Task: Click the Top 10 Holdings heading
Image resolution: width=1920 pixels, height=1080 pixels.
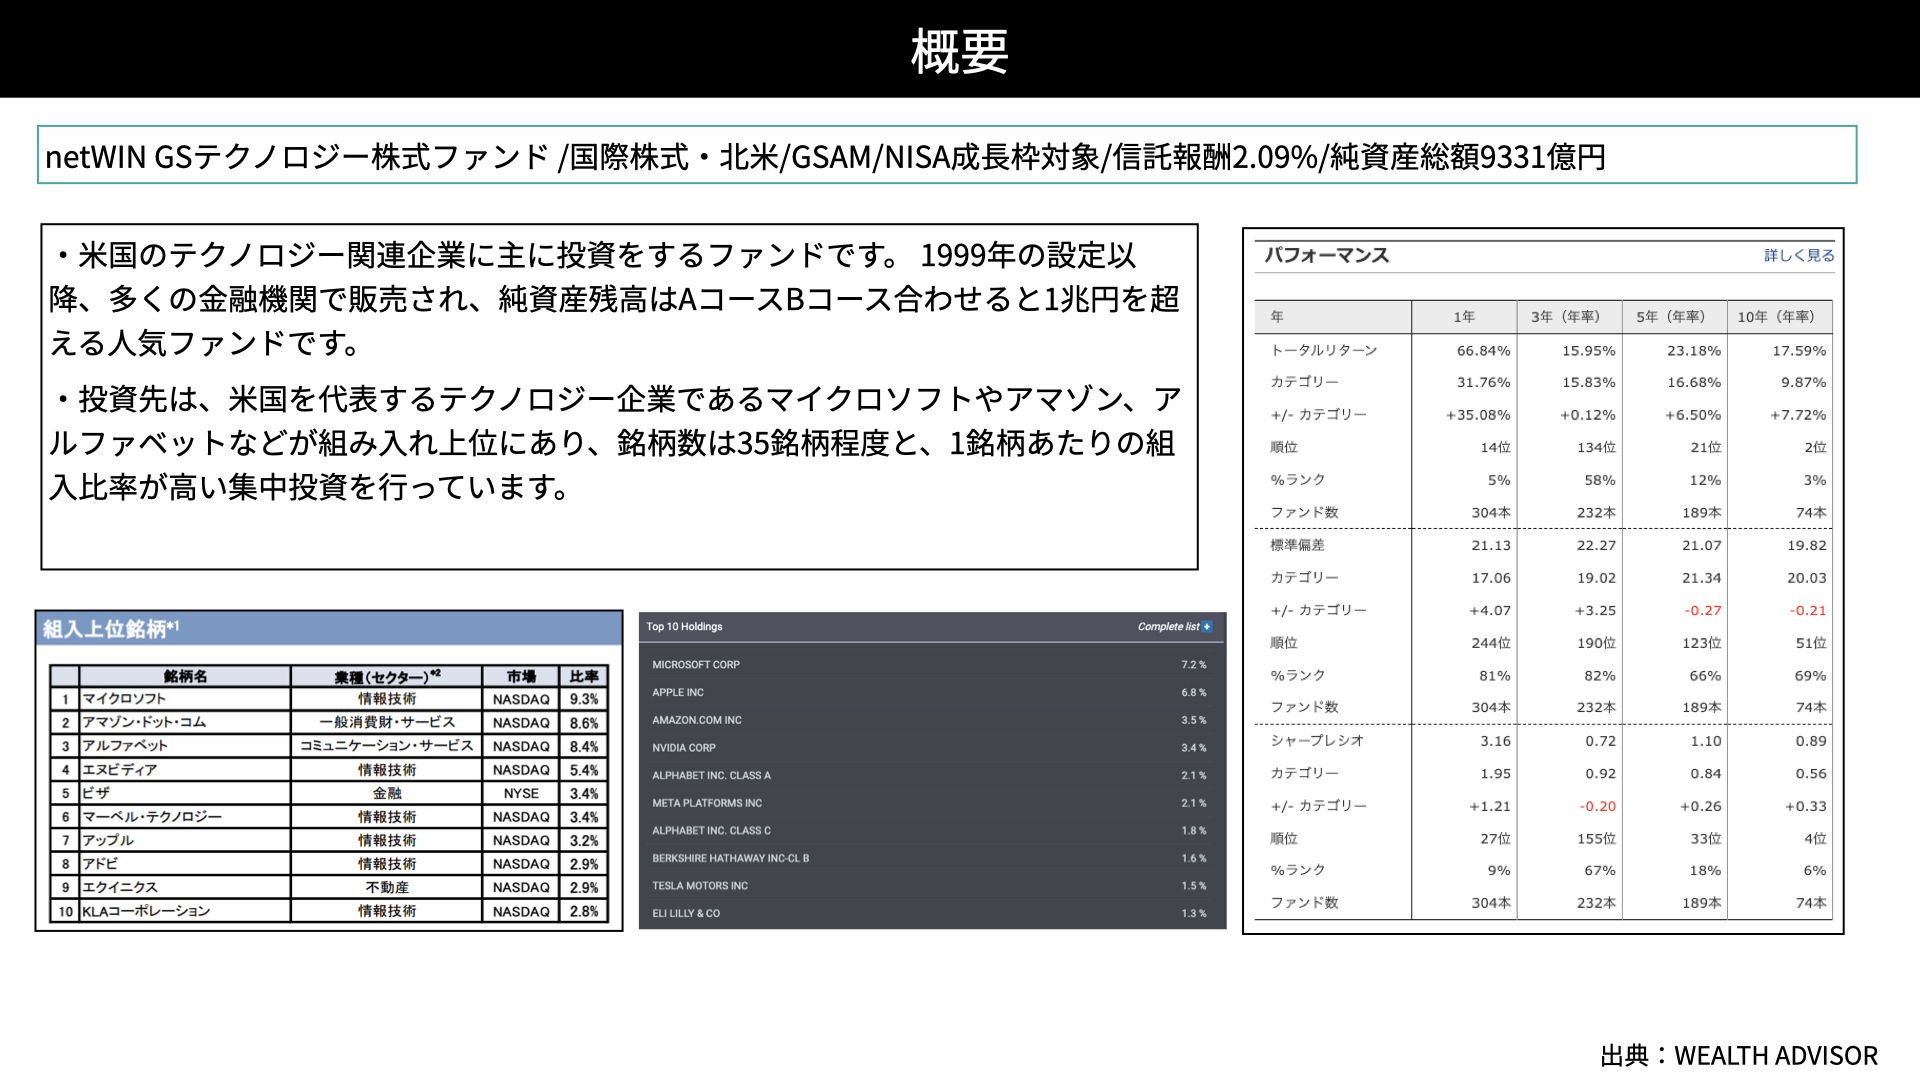Action: click(684, 627)
